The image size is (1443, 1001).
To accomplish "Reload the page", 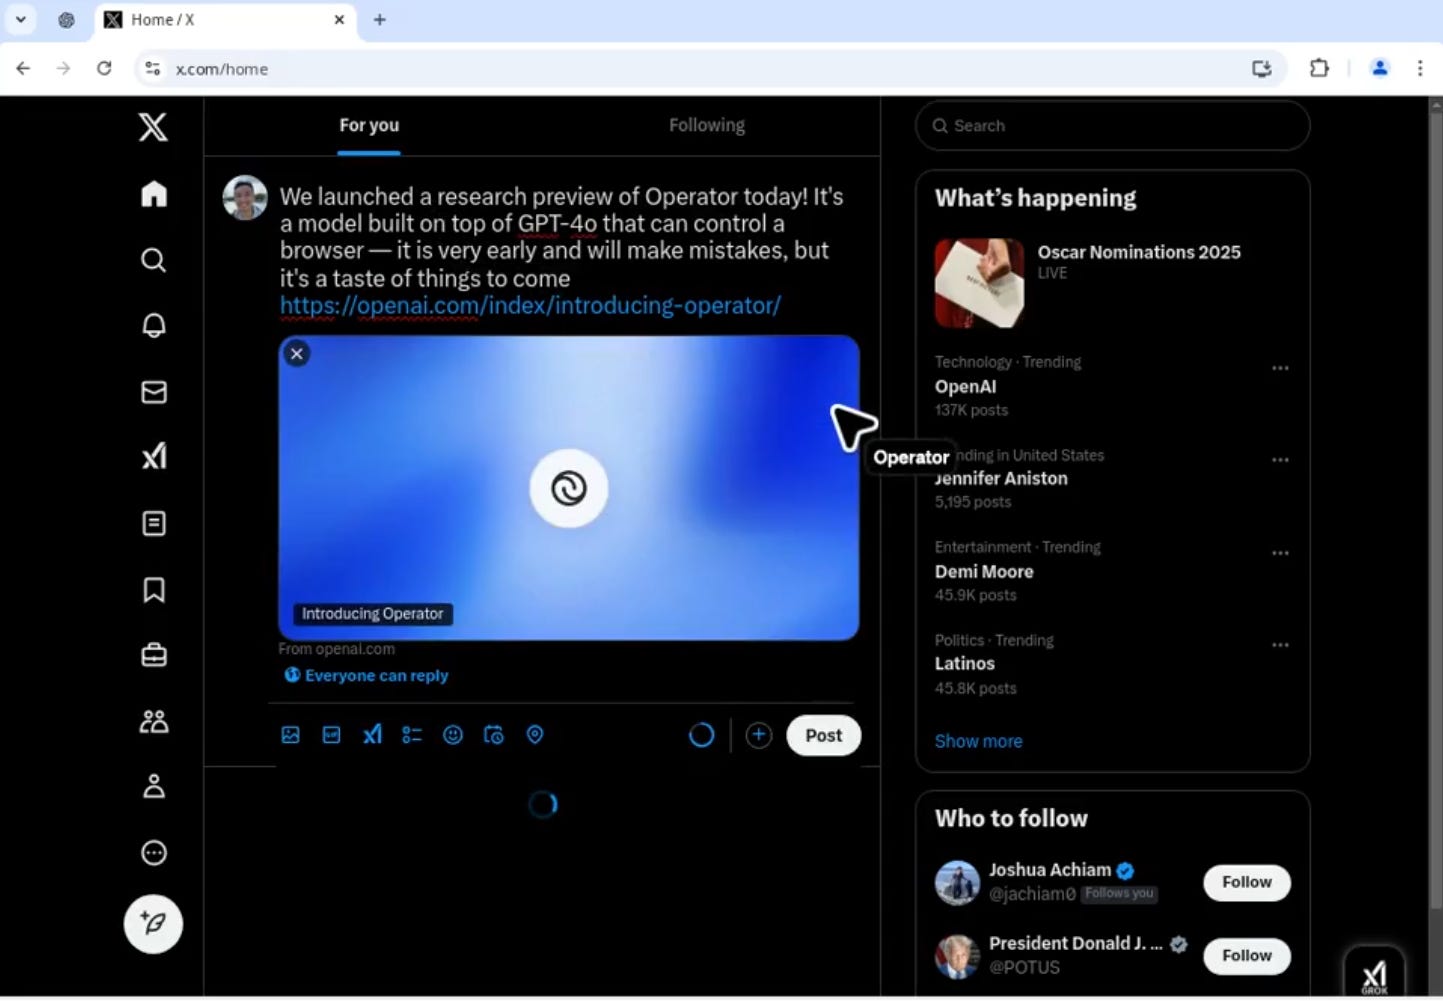I will pyautogui.click(x=104, y=68).
